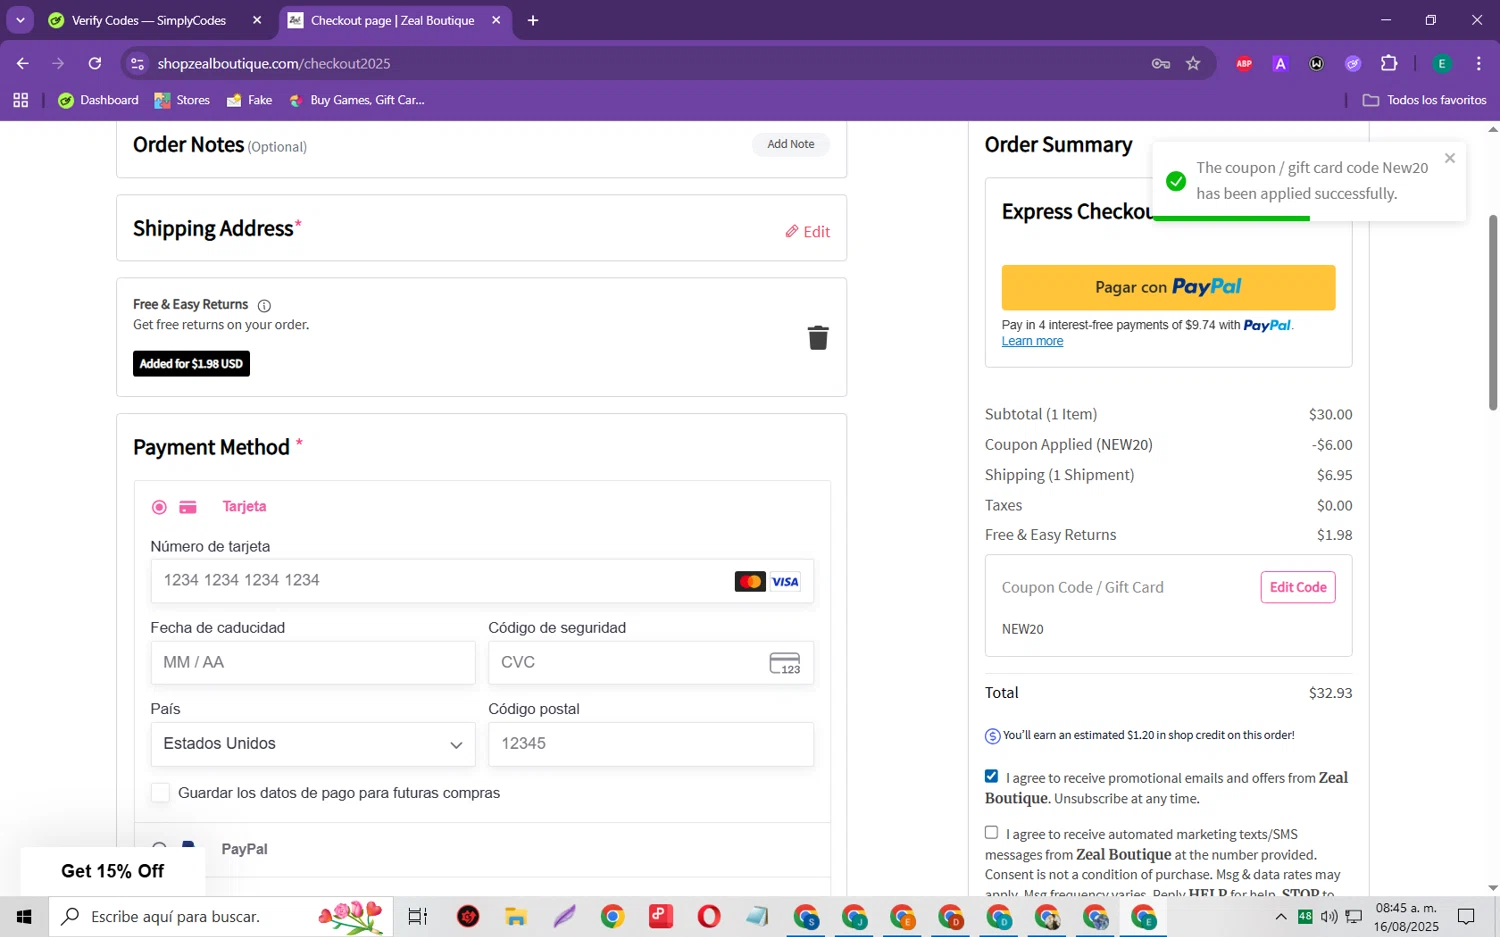This screenshot has width=1500, height=937.
Task: Click the purple circular extension icon beside the puzzle piece
Action: click(1353, 63)
